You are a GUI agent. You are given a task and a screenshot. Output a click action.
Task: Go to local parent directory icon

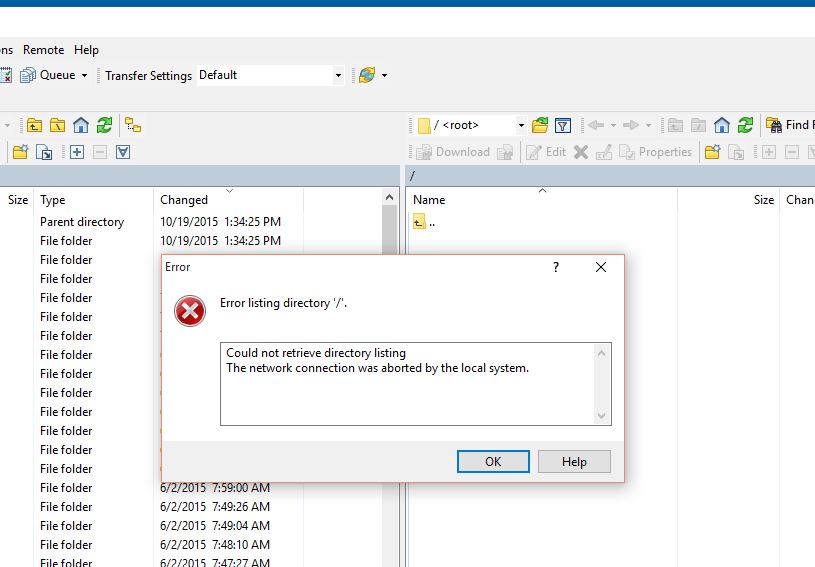[x=35, y=125]
